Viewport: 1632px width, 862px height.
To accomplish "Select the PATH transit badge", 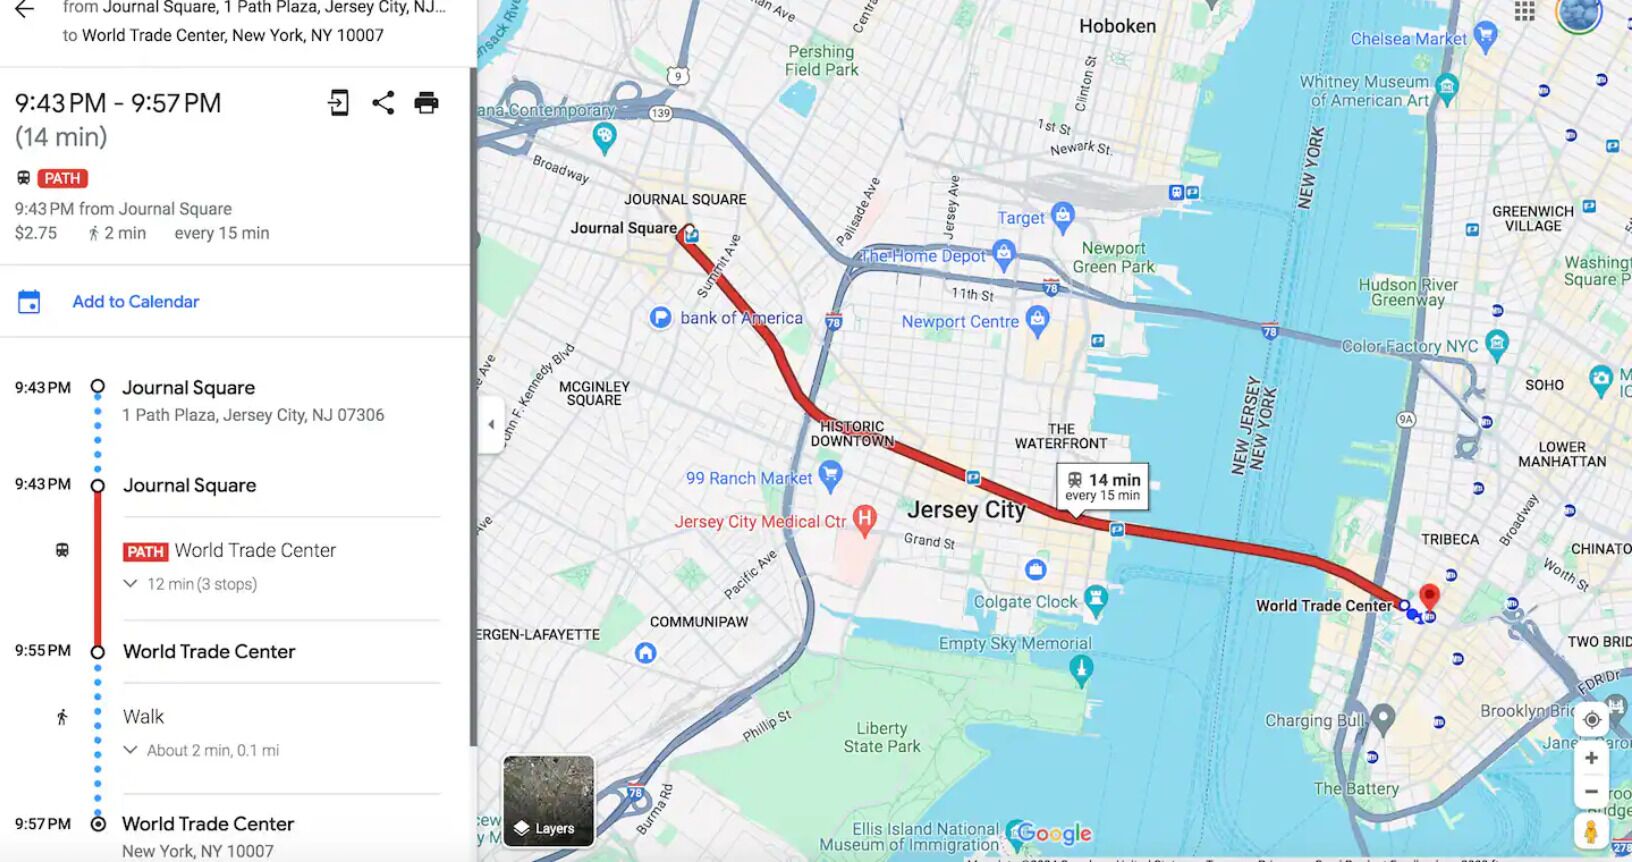I will click(x=63, y=178).
